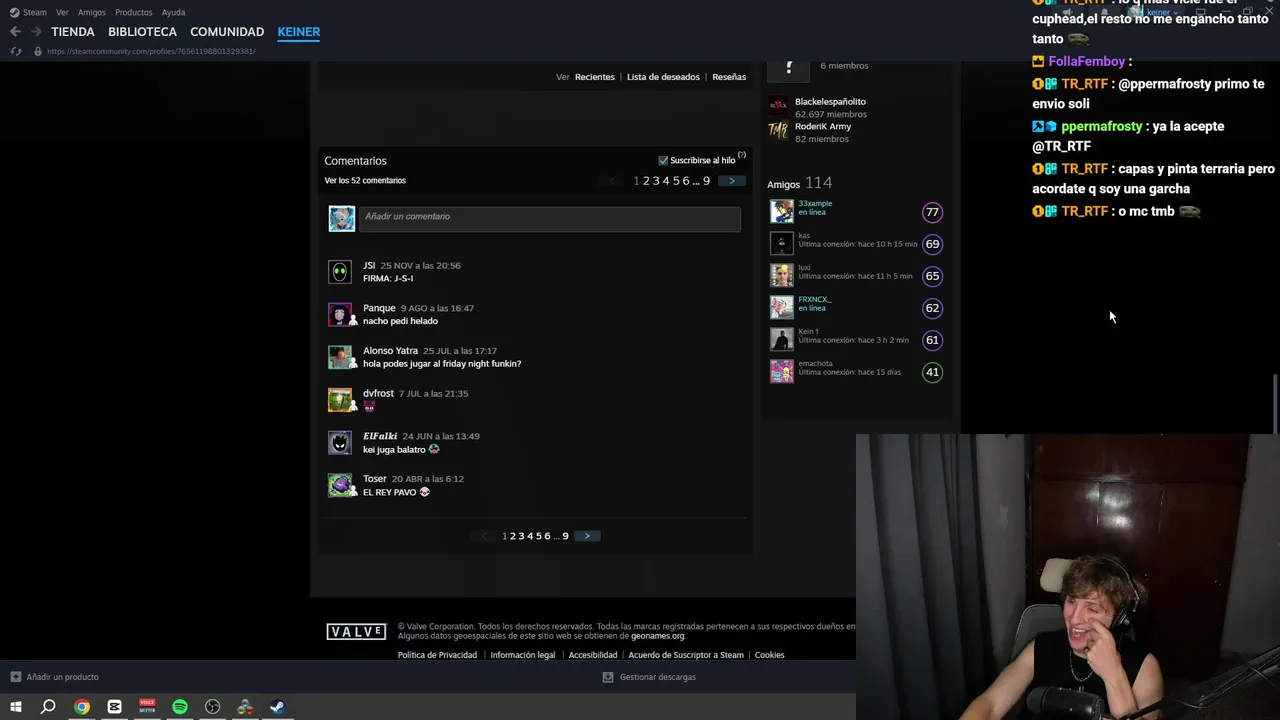Open the Lista de deseados link

[x=663, y=77]
